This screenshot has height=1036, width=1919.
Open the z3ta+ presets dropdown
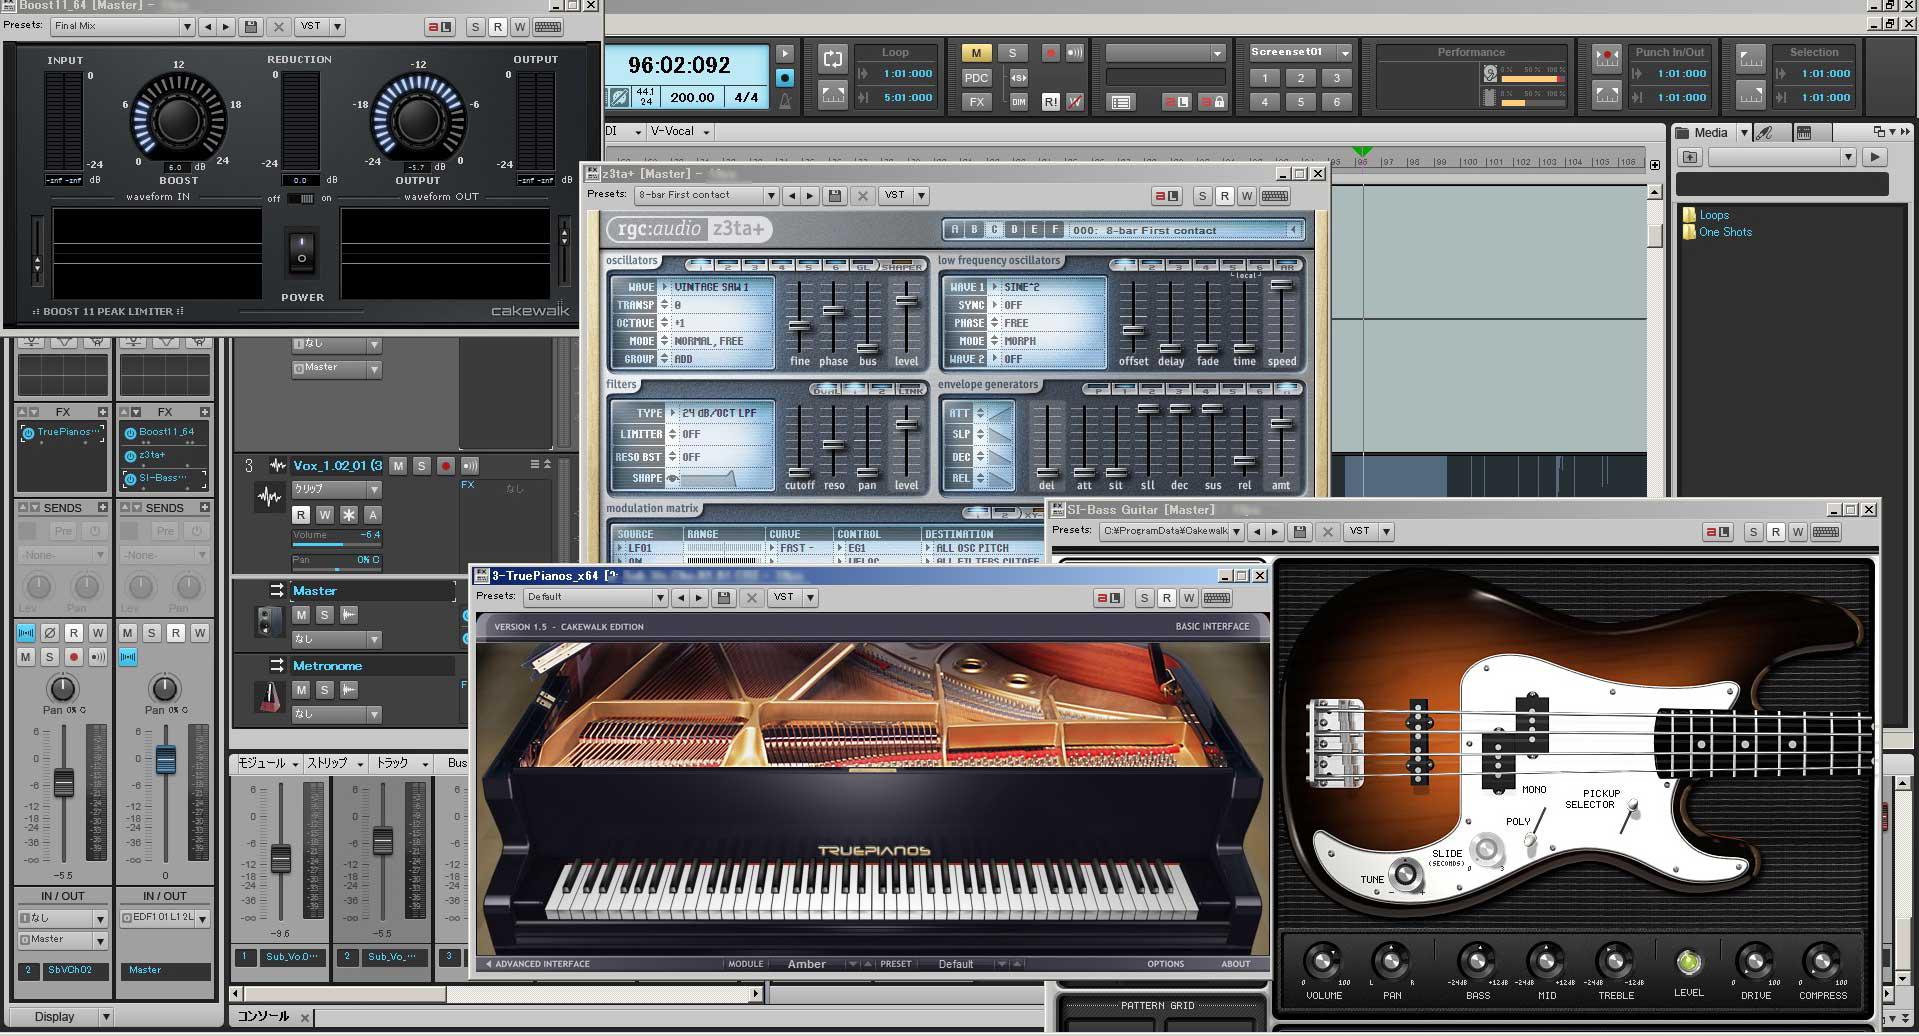(x=770, y=196)
